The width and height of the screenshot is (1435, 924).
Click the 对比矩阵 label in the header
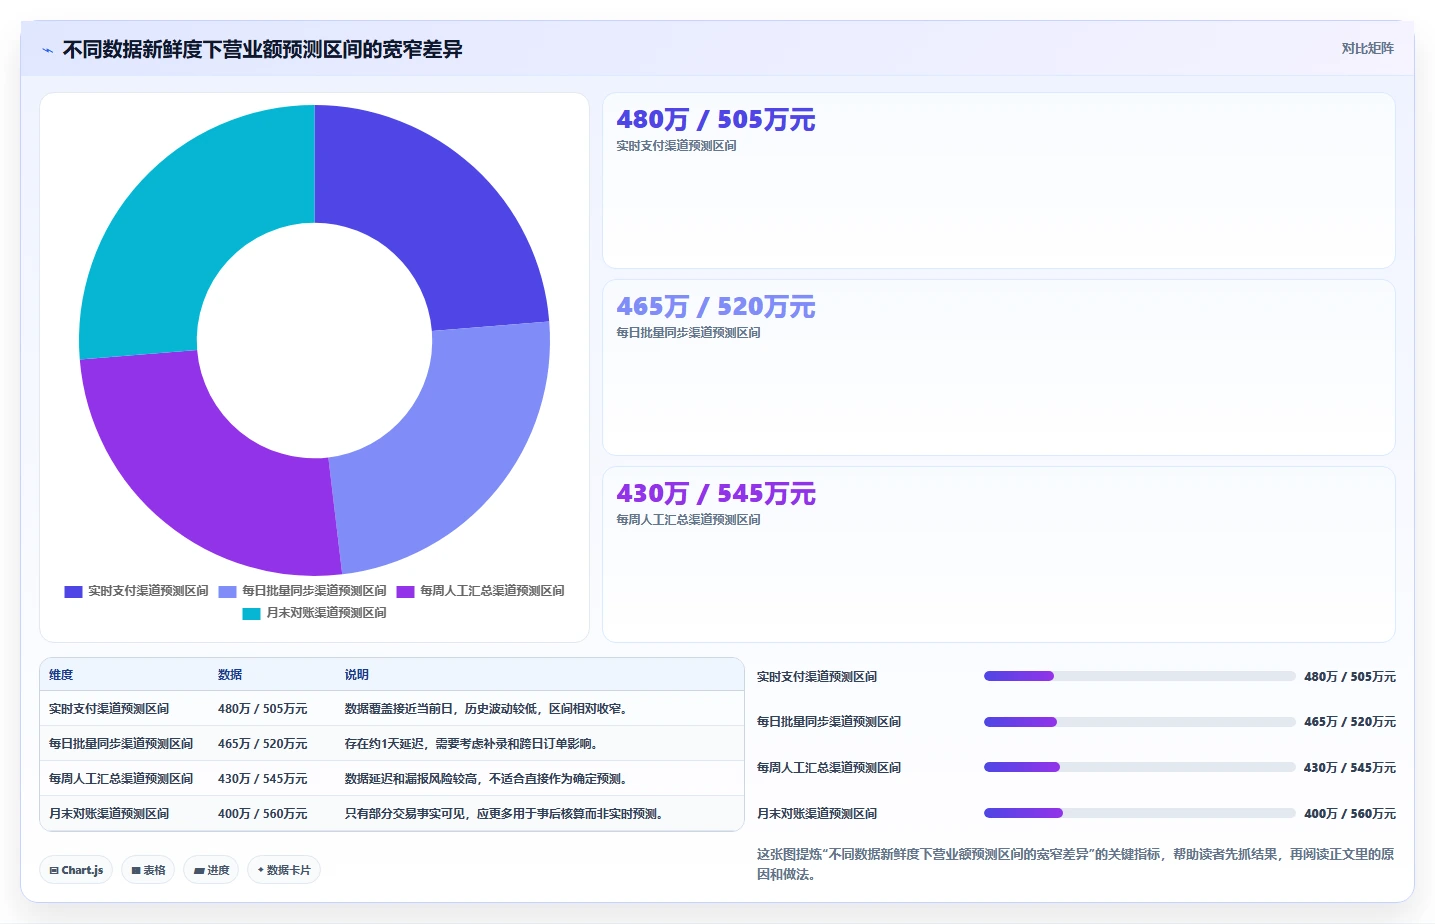[1367, 48]
